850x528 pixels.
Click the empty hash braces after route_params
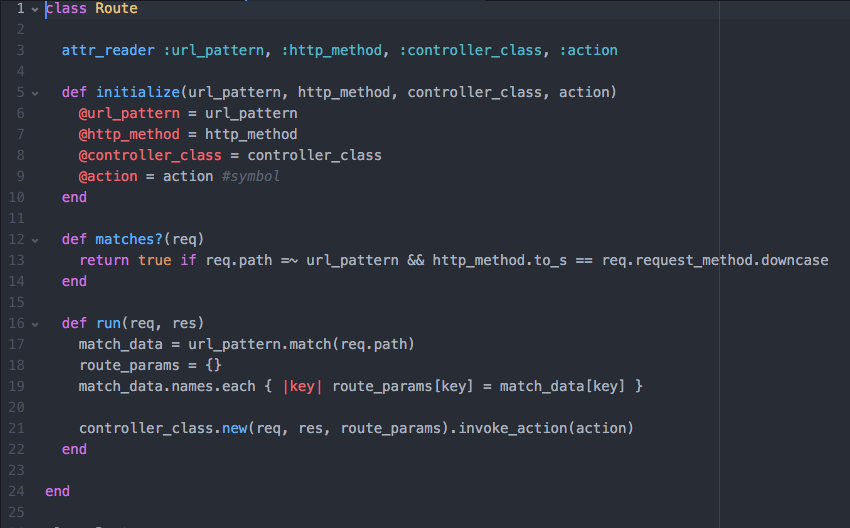[x=213, y=365]
